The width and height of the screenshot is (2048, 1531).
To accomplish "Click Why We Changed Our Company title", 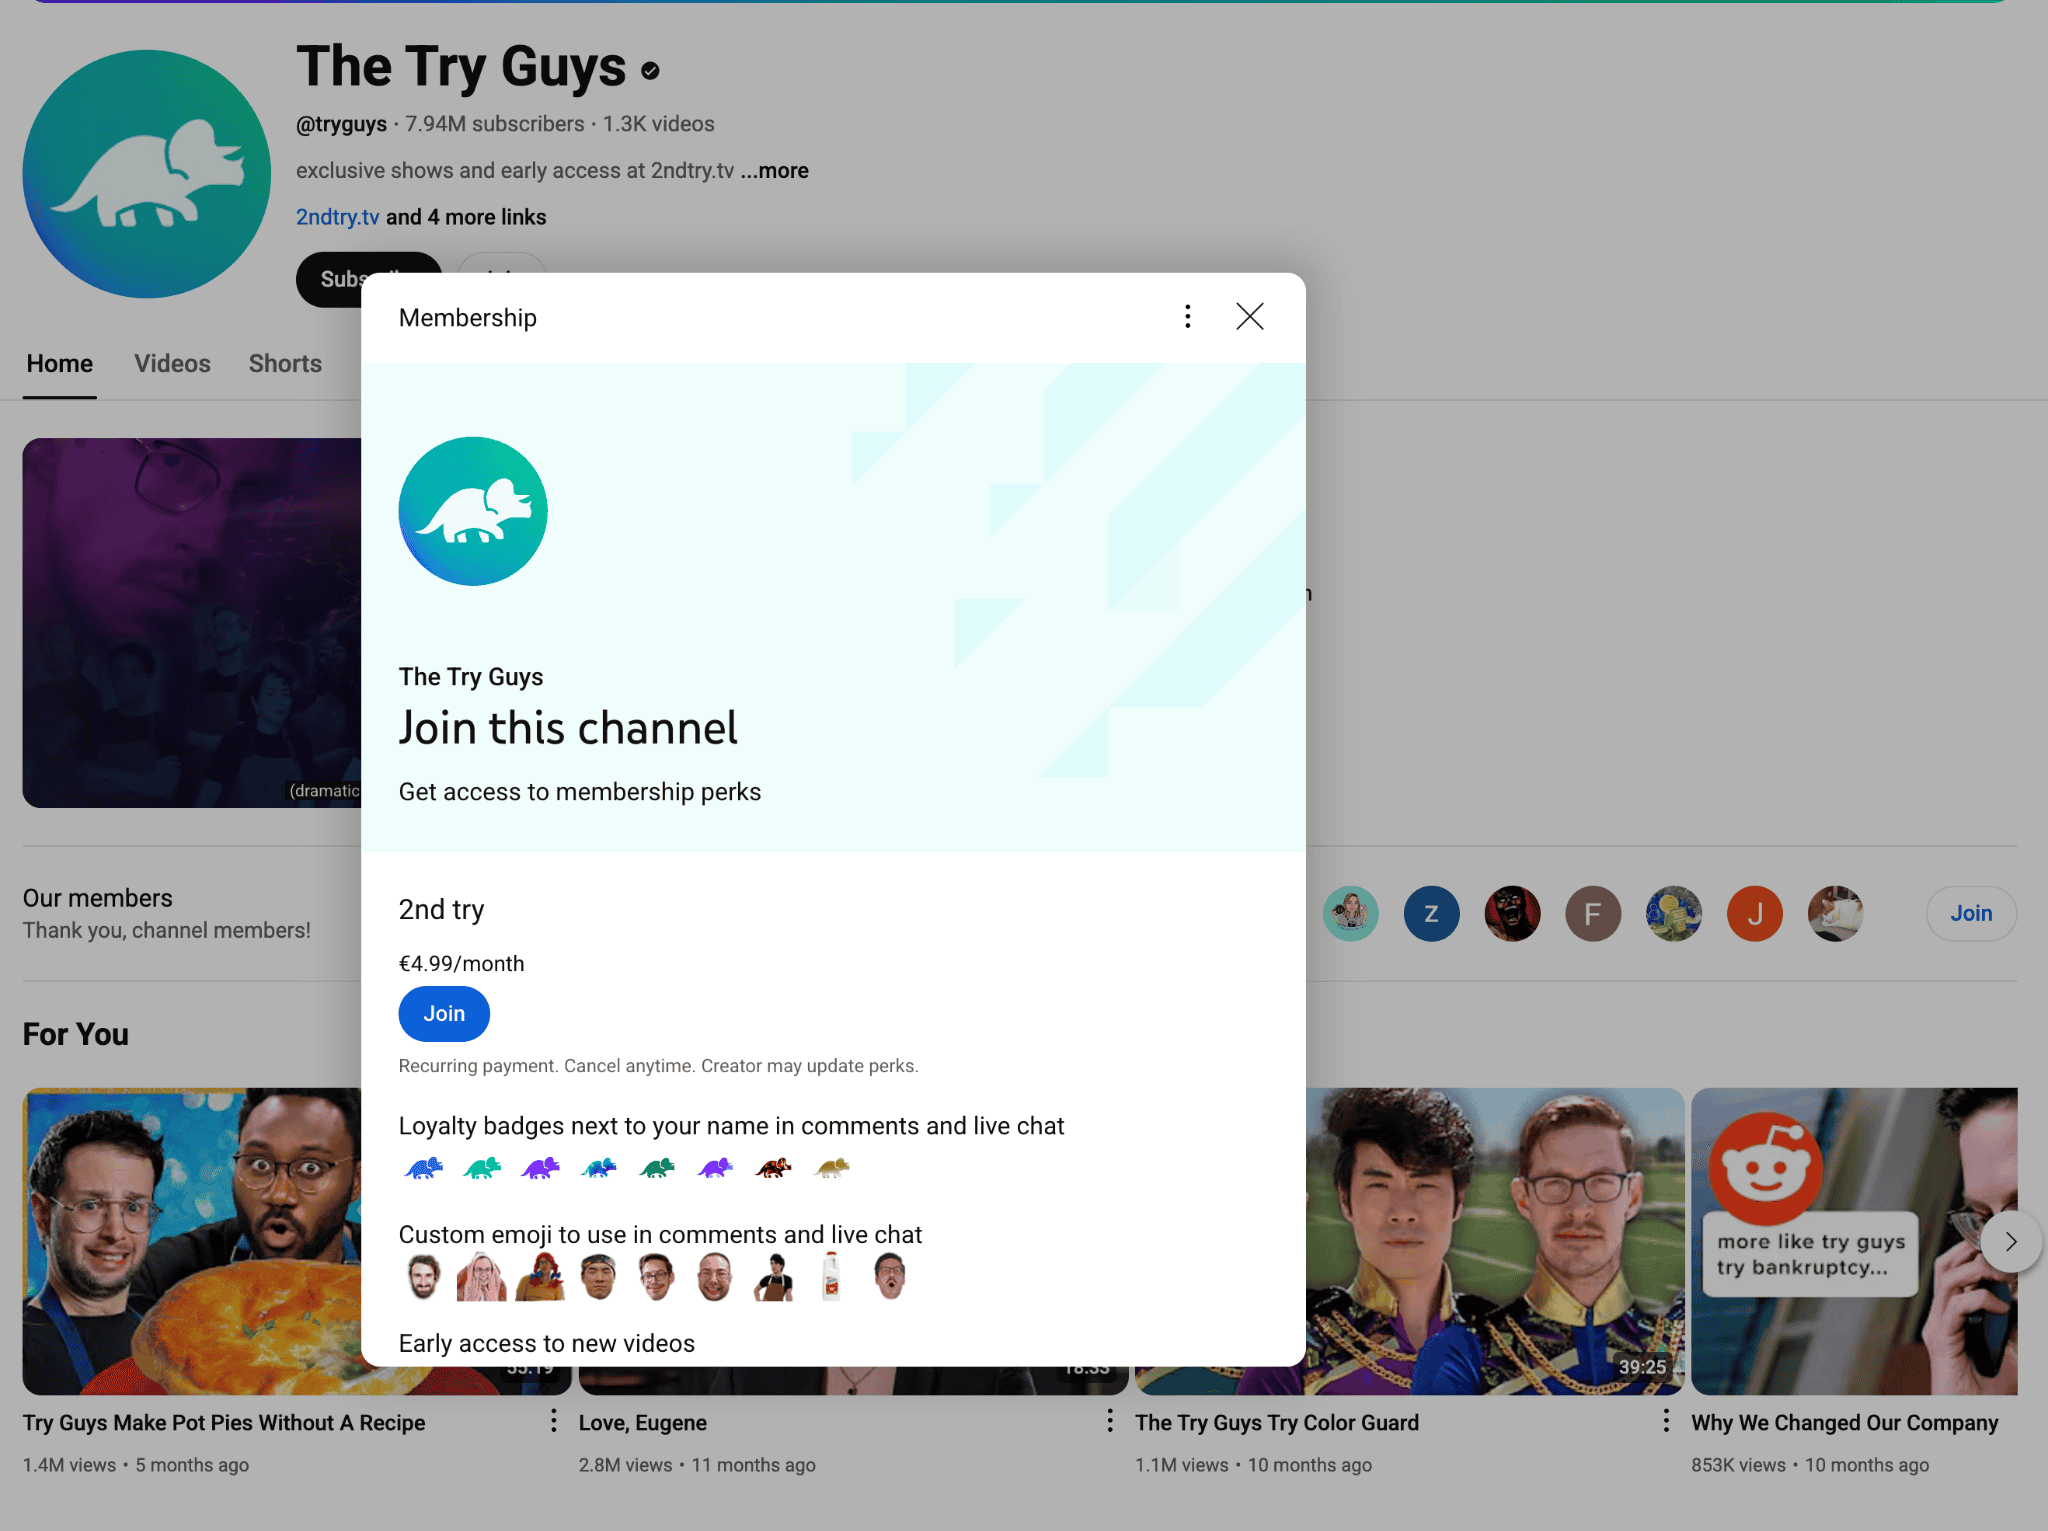I will coord(1844,1422).
